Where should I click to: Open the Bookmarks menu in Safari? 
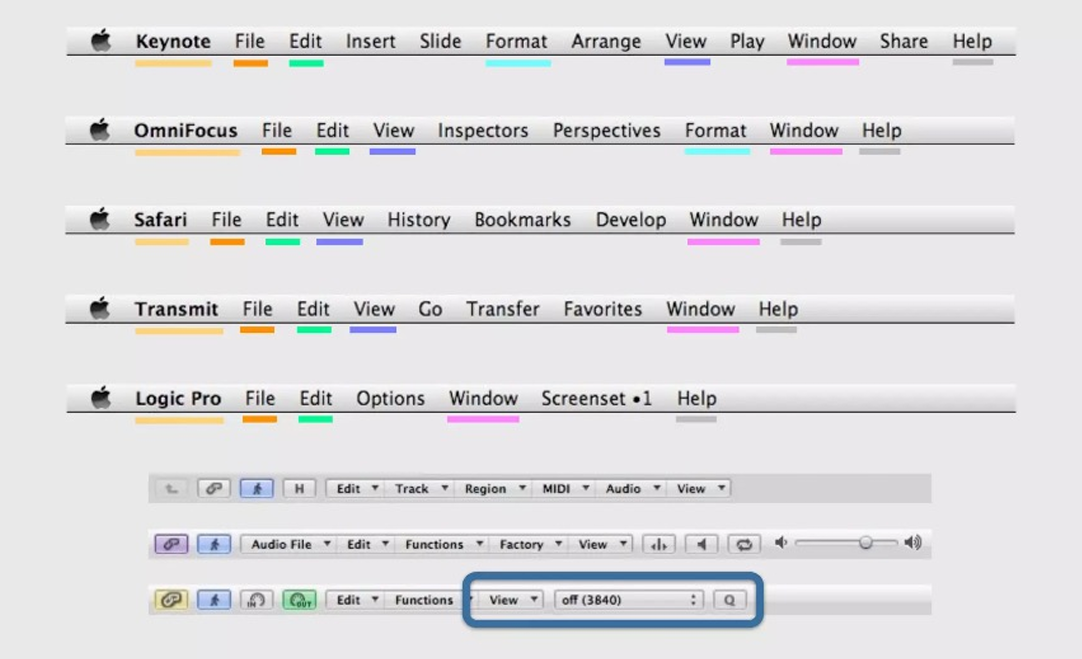pyautogui.click(x=522, y=219)
